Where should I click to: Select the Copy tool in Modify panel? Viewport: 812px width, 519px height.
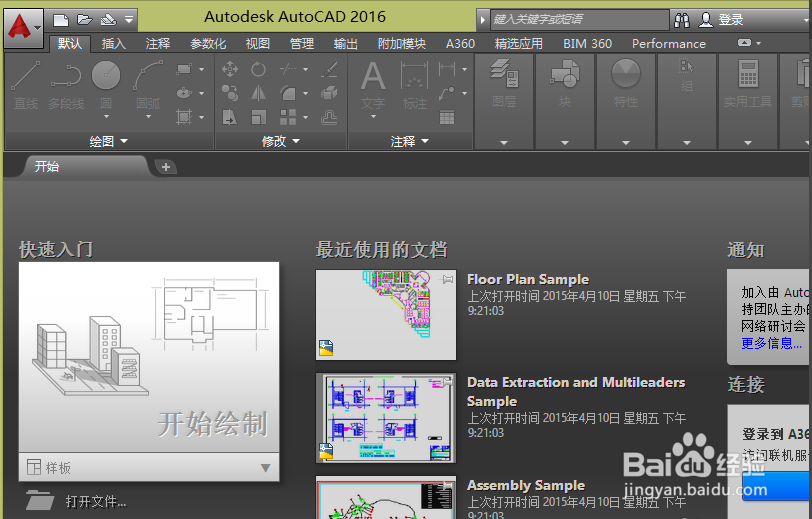click(x=230, y=93)
